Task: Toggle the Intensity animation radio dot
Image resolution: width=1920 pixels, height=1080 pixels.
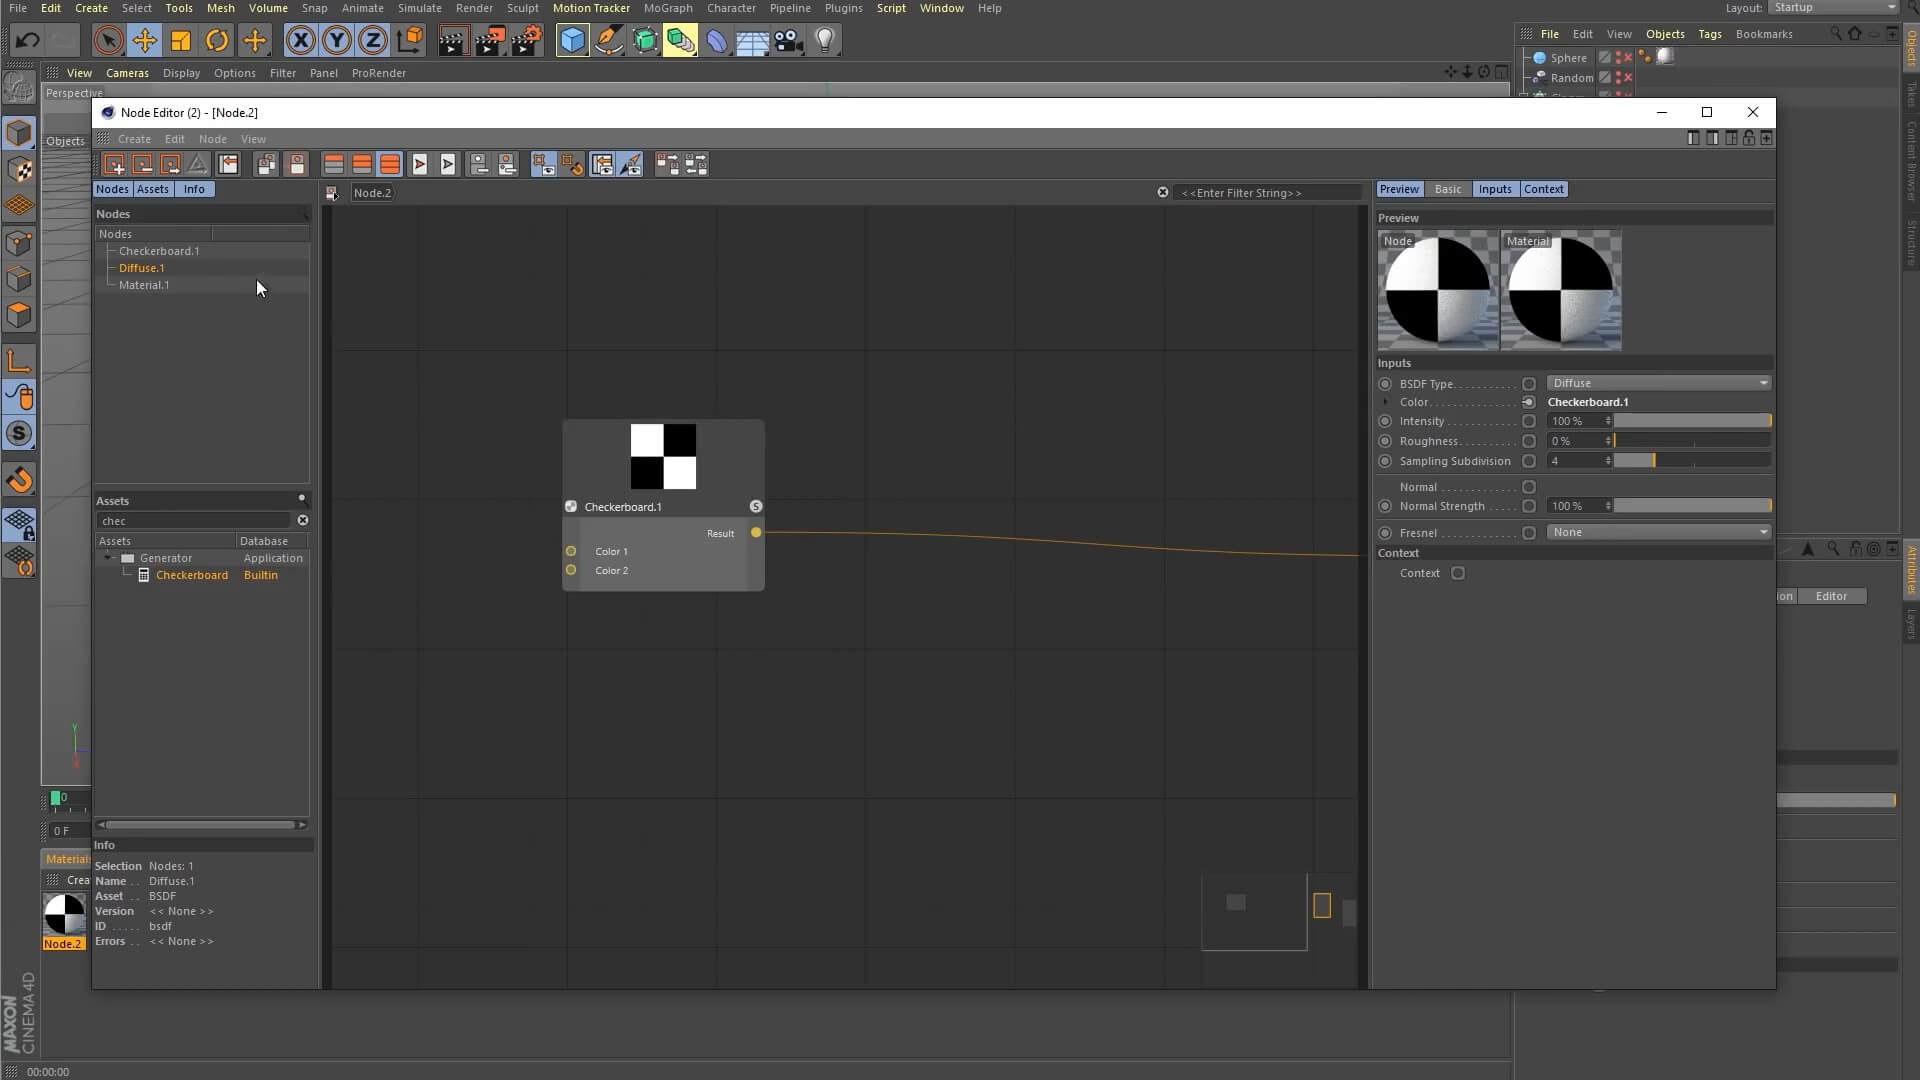Action: tap(1385, 421)
